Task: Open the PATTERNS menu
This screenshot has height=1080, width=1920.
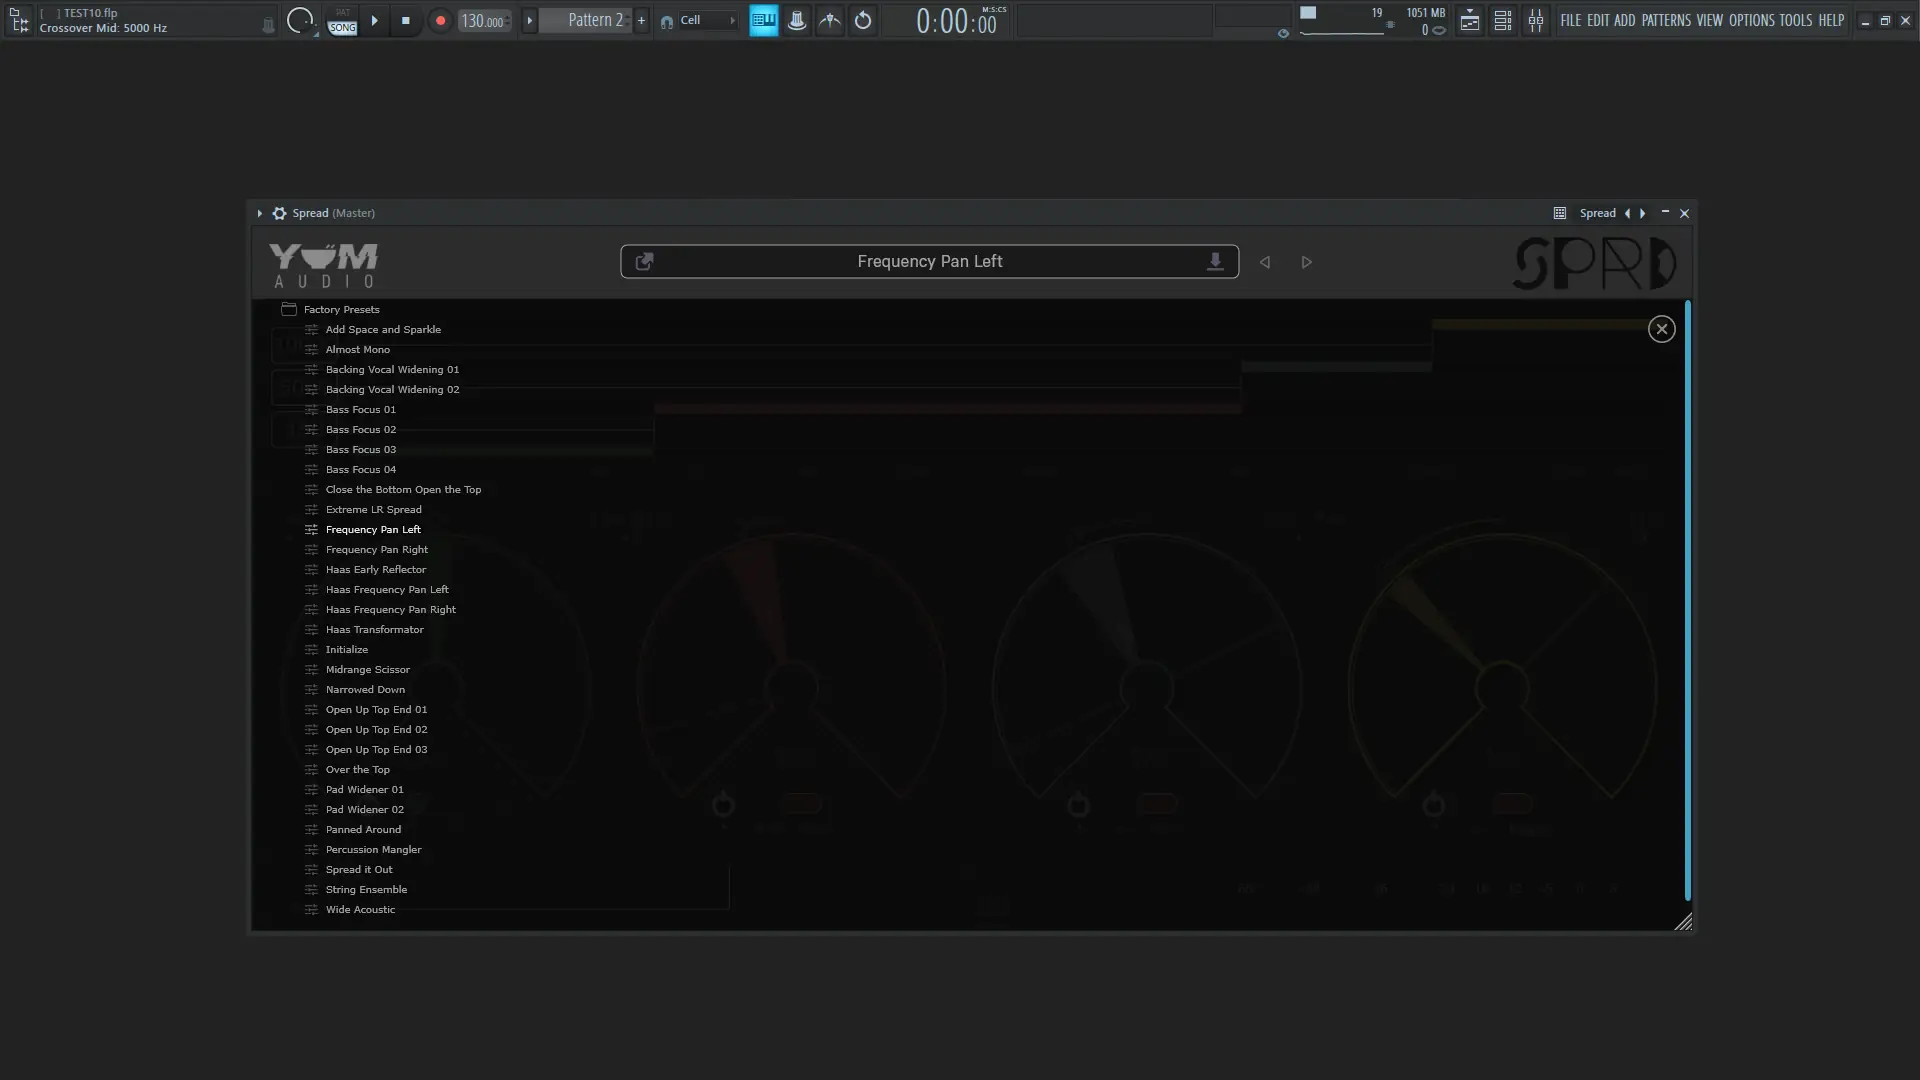Action: (1665, 20)
